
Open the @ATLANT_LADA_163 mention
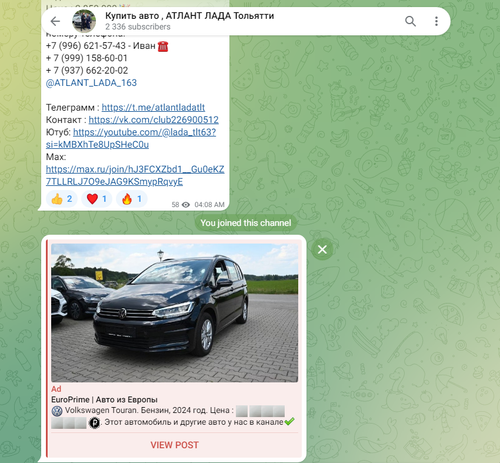click(x=91, y=83)
